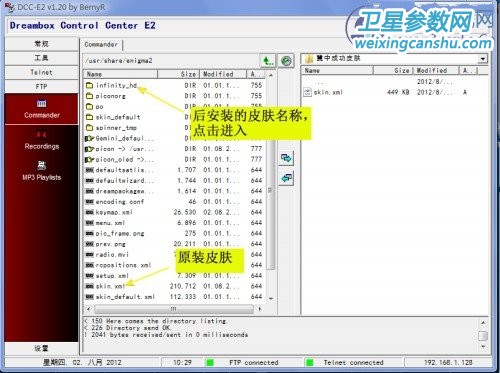Select skin_default.xml in the remote list

[x=125, y=296]
